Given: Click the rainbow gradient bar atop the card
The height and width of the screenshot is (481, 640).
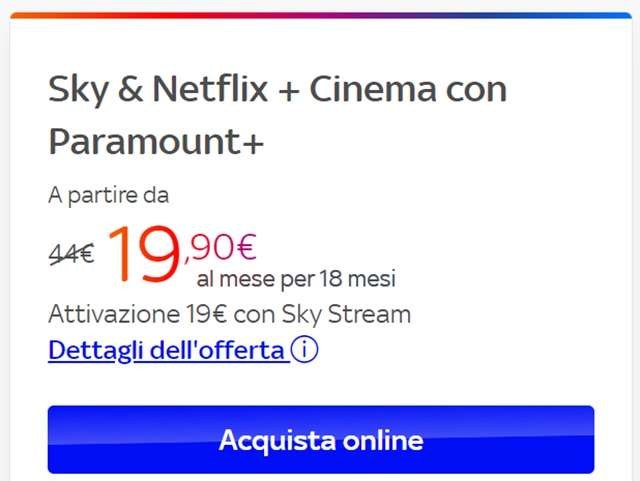Looking at the screenshot, I should click(321, 15).
